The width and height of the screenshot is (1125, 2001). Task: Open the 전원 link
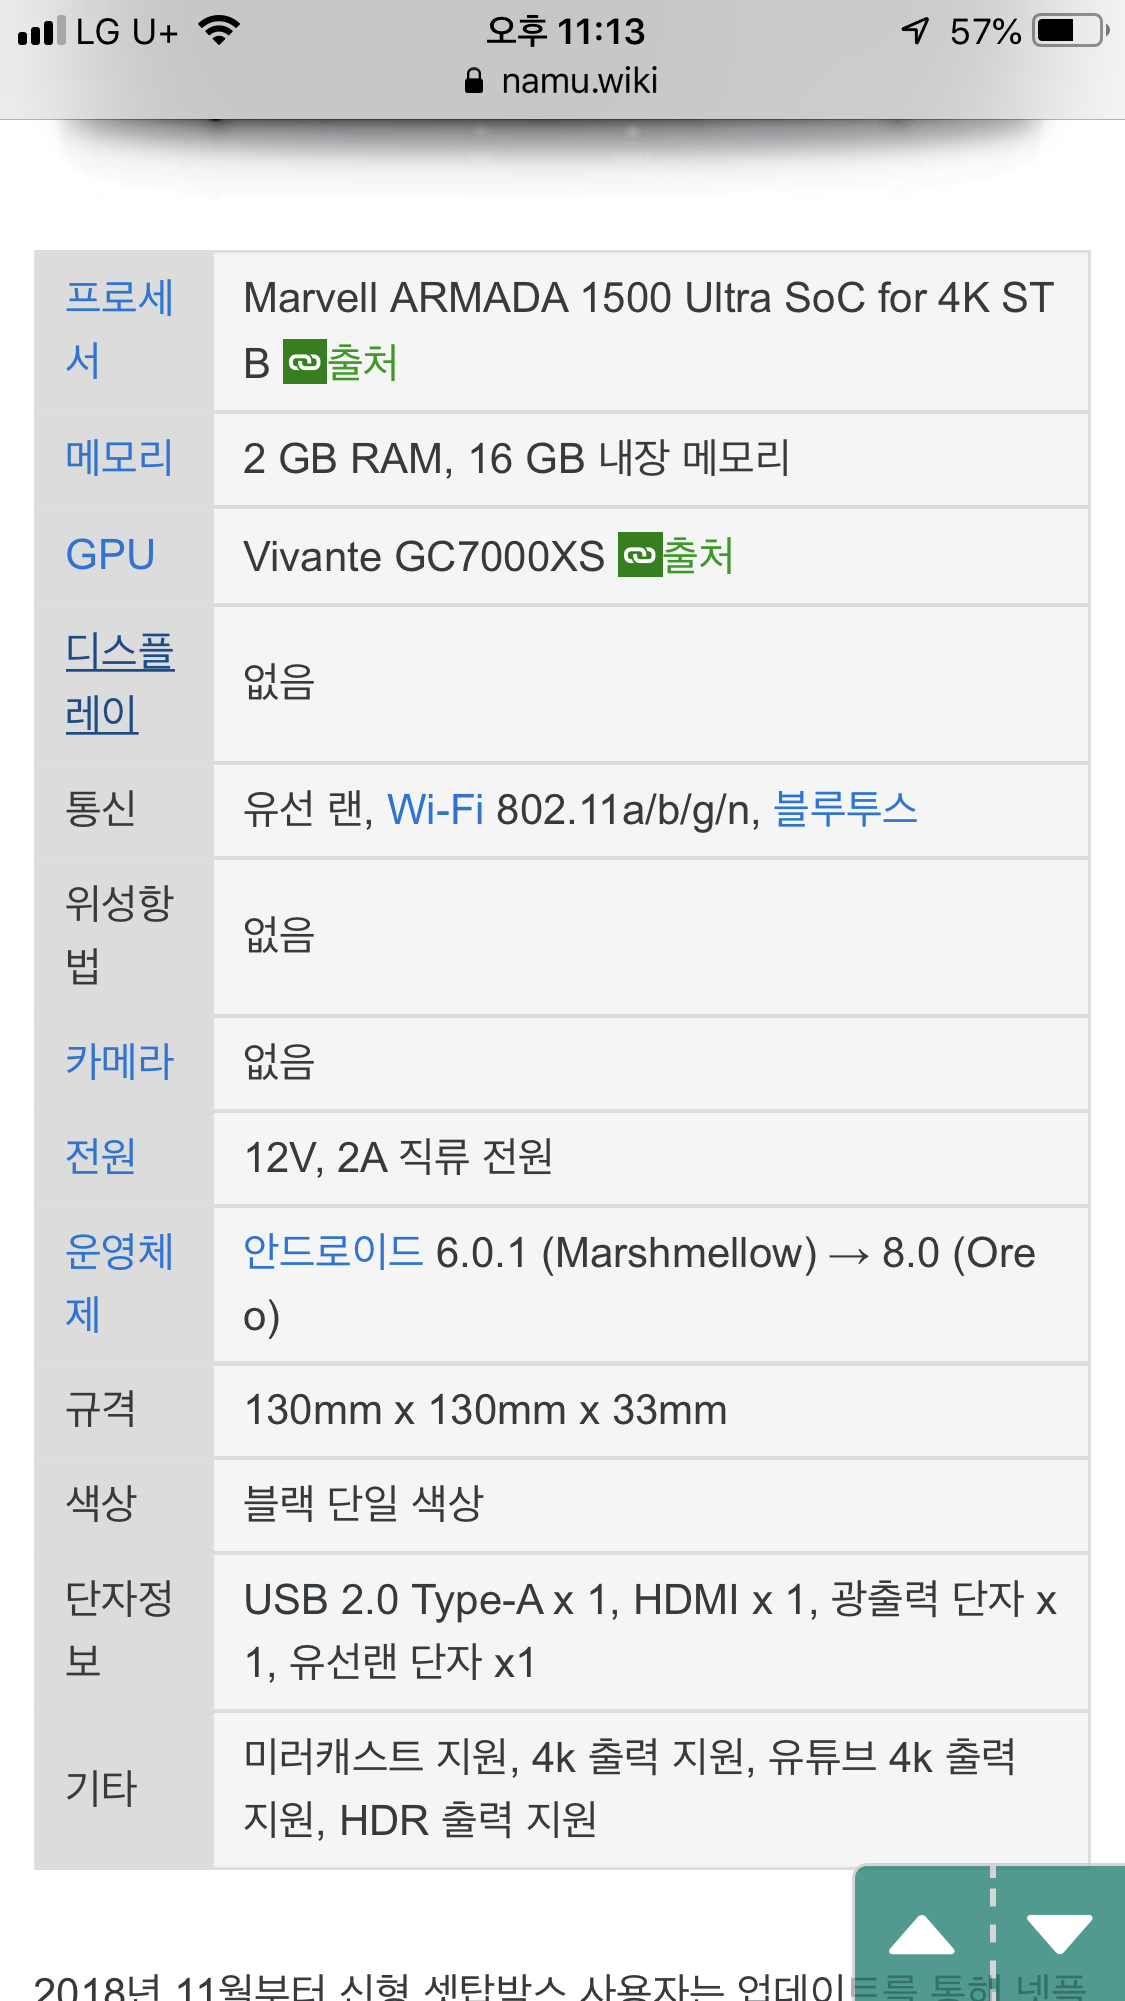(x=100, y=1157)
